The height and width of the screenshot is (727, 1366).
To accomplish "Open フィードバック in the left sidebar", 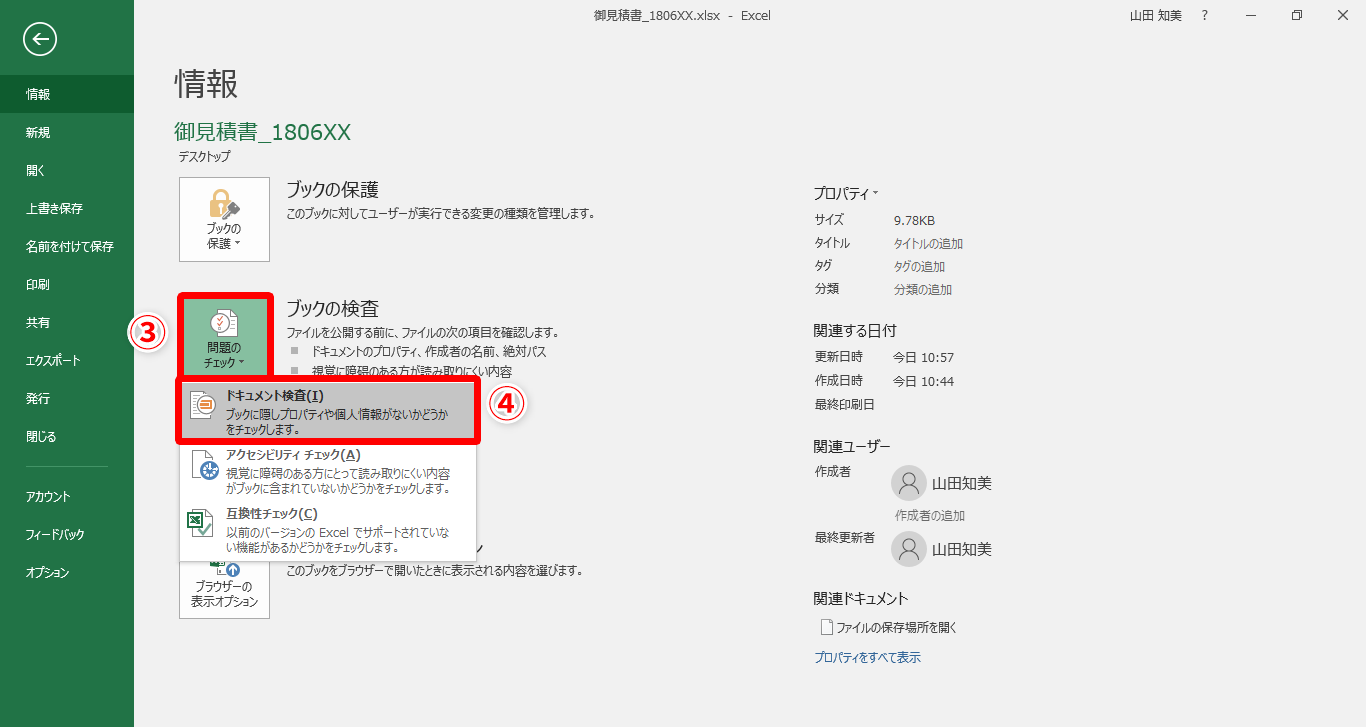I will point(67,534).
